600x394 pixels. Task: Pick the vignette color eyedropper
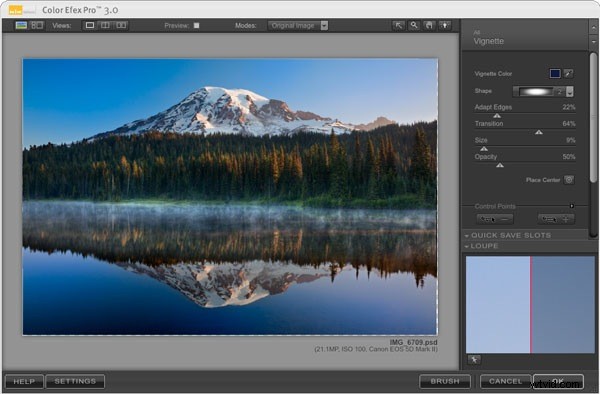click(569, 73)
